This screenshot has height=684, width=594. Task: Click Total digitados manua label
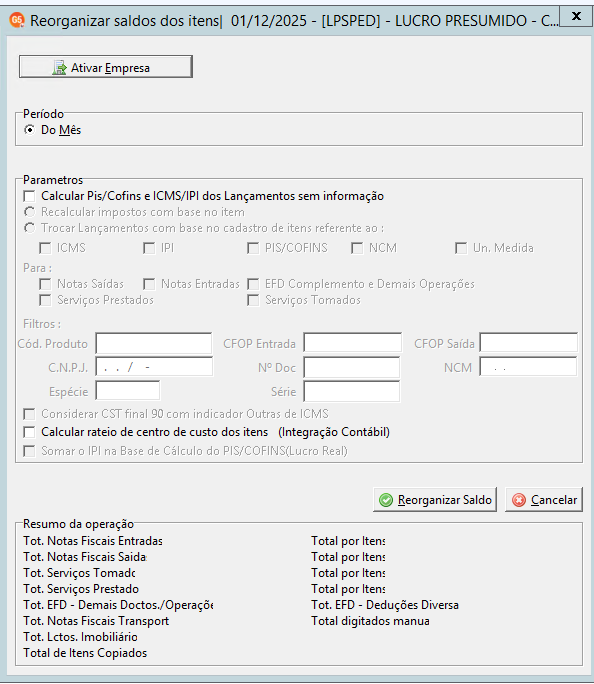370,621
